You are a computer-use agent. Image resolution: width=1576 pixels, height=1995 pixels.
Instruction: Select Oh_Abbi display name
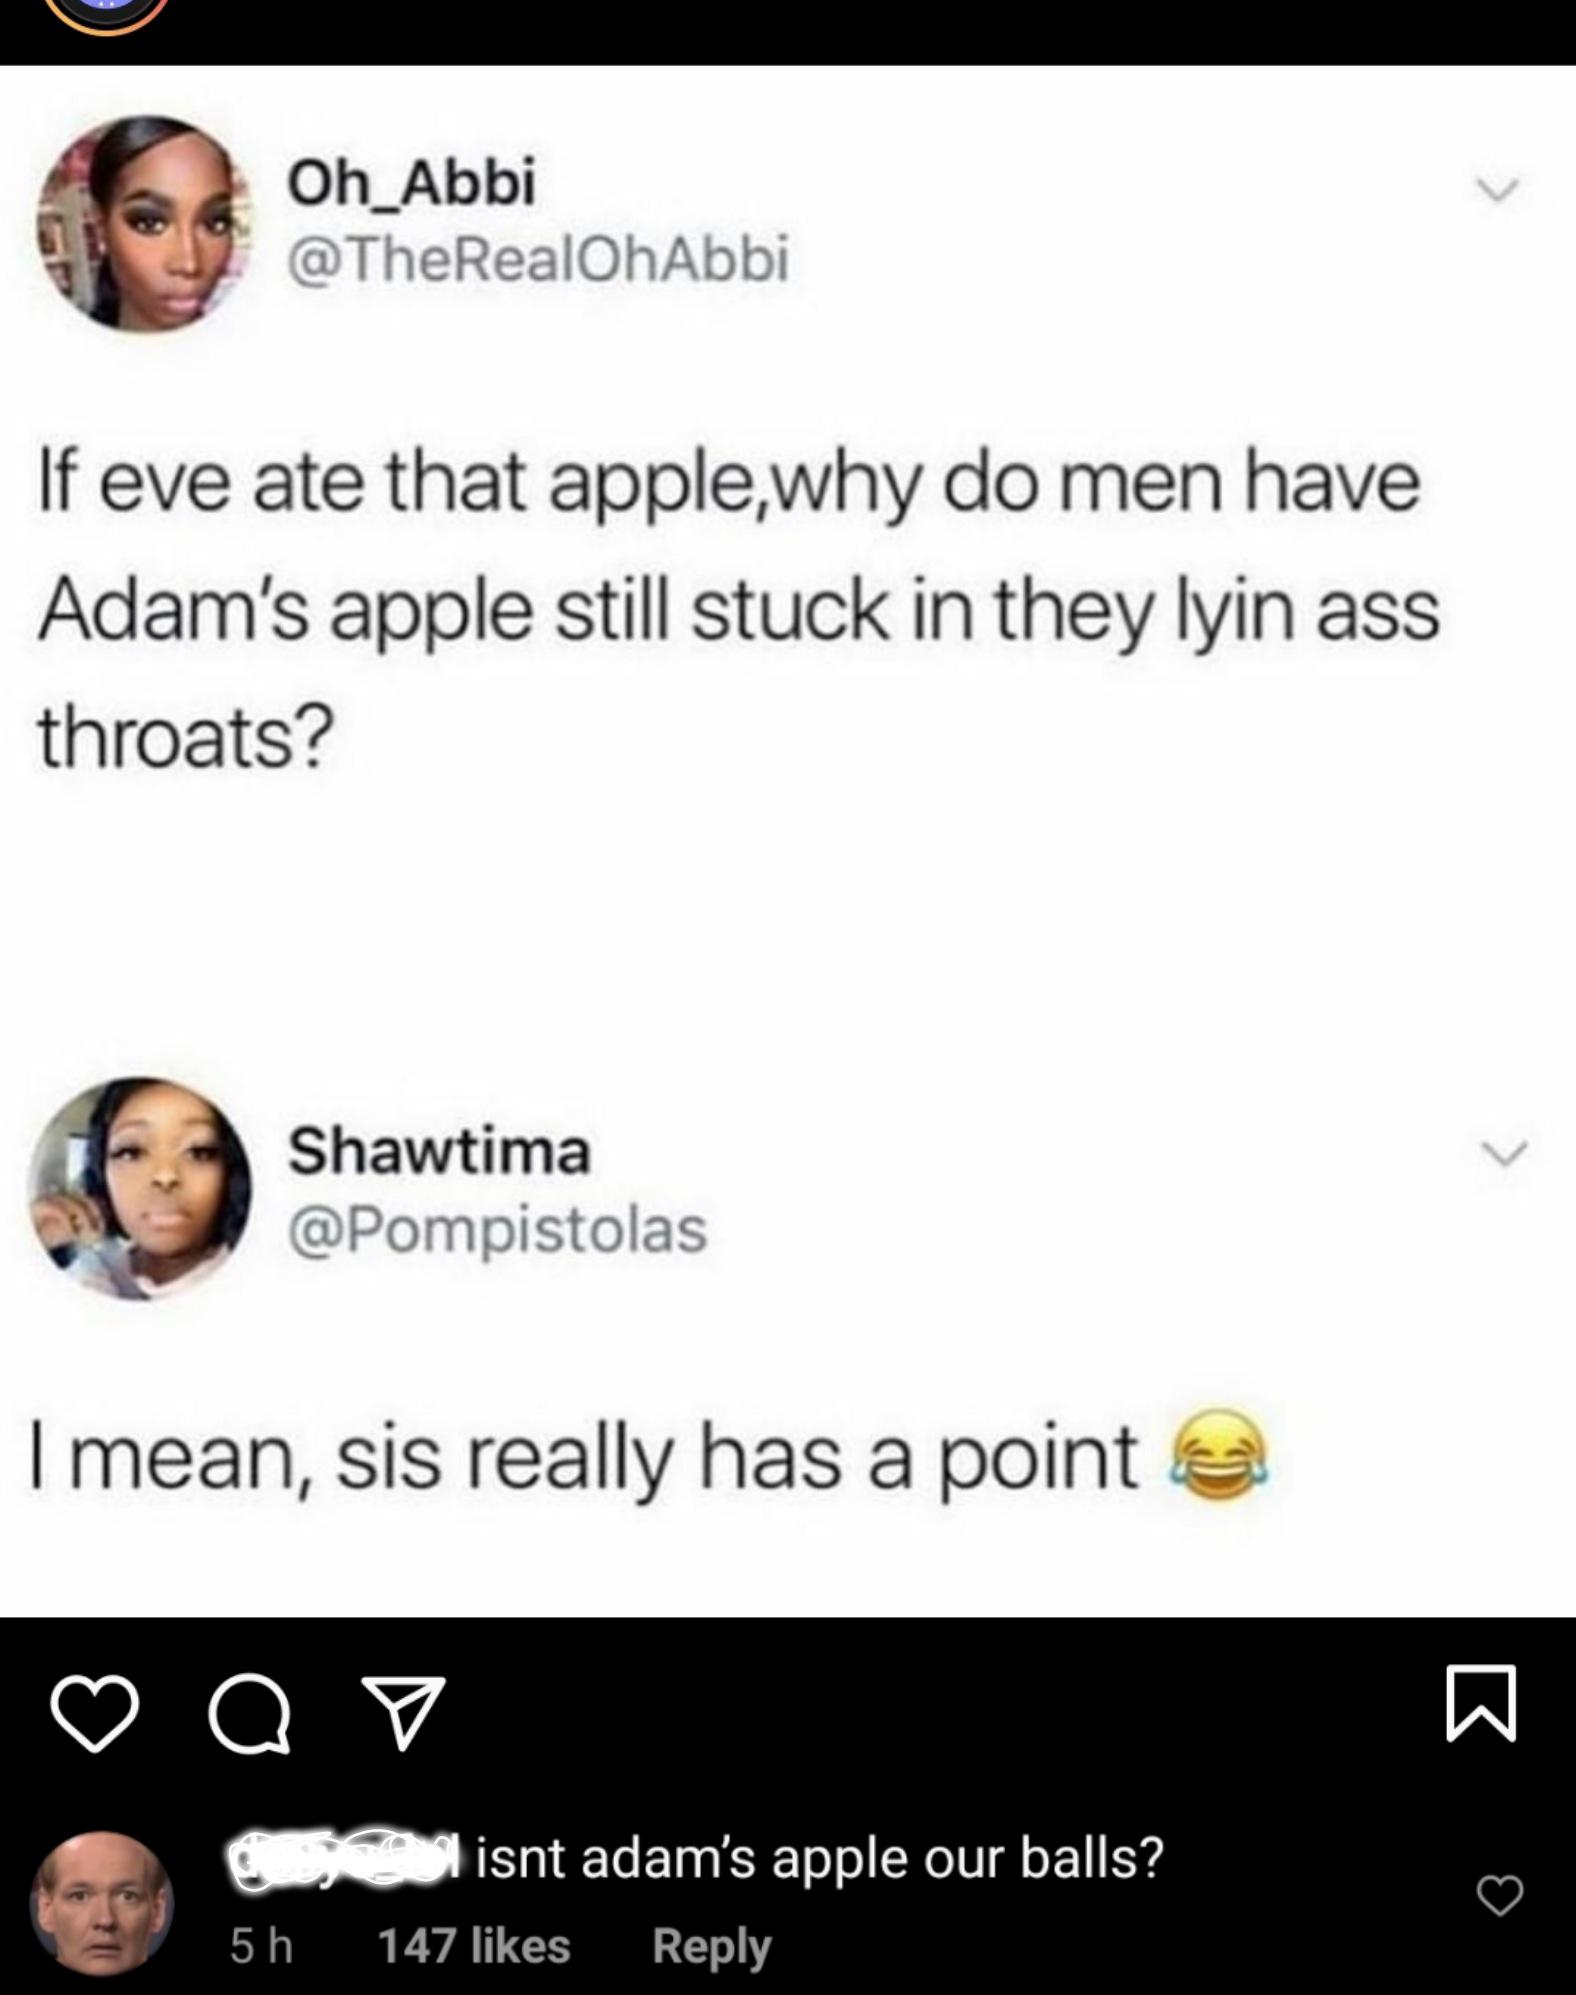412,182
